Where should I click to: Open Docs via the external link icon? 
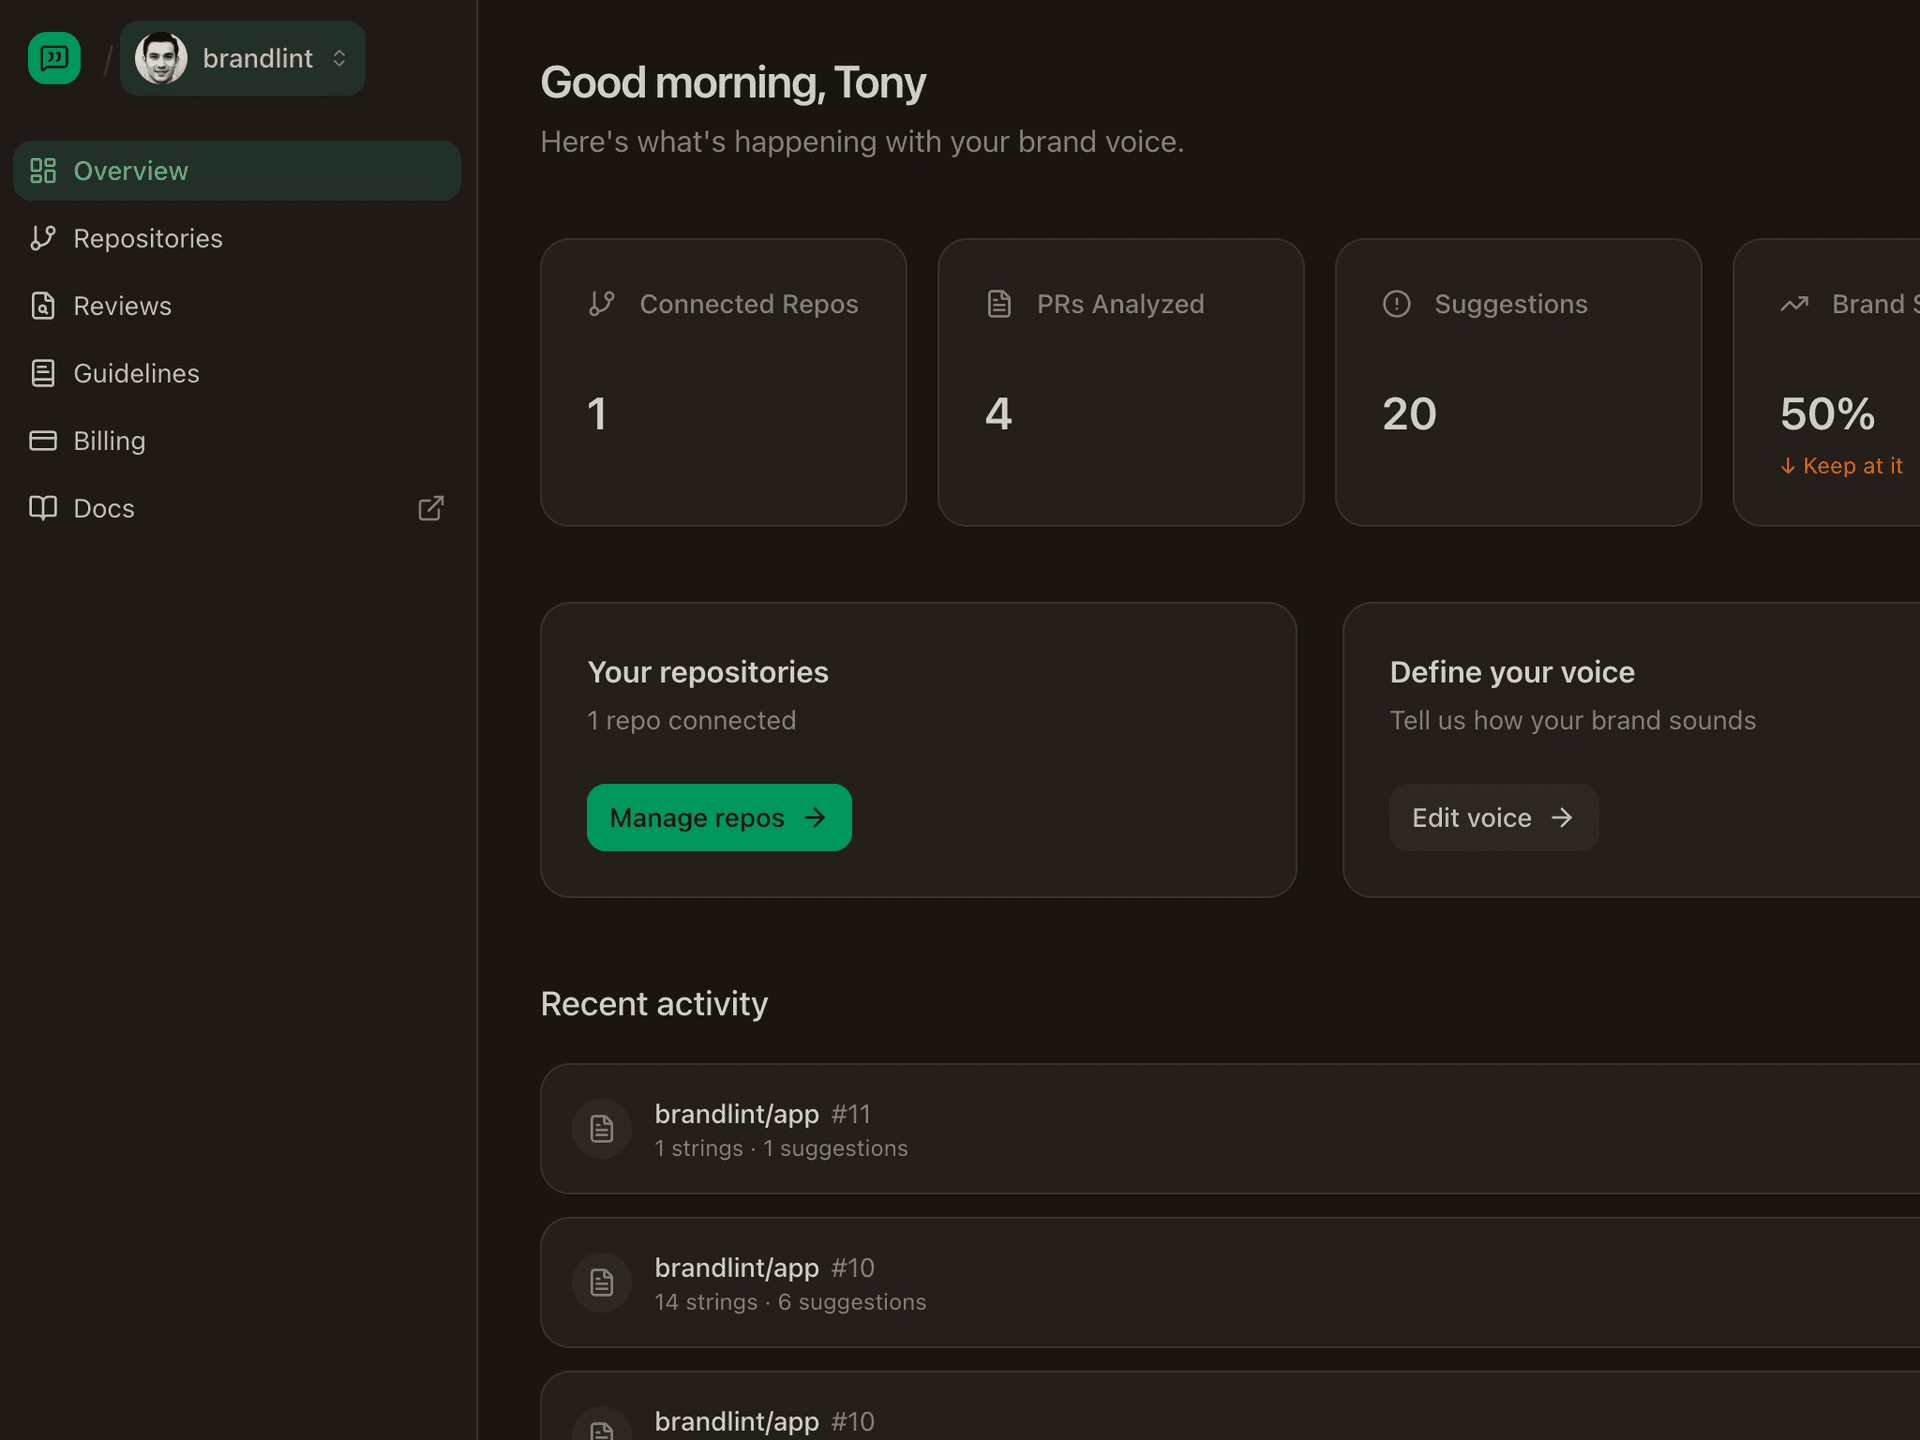coord(430,508)
